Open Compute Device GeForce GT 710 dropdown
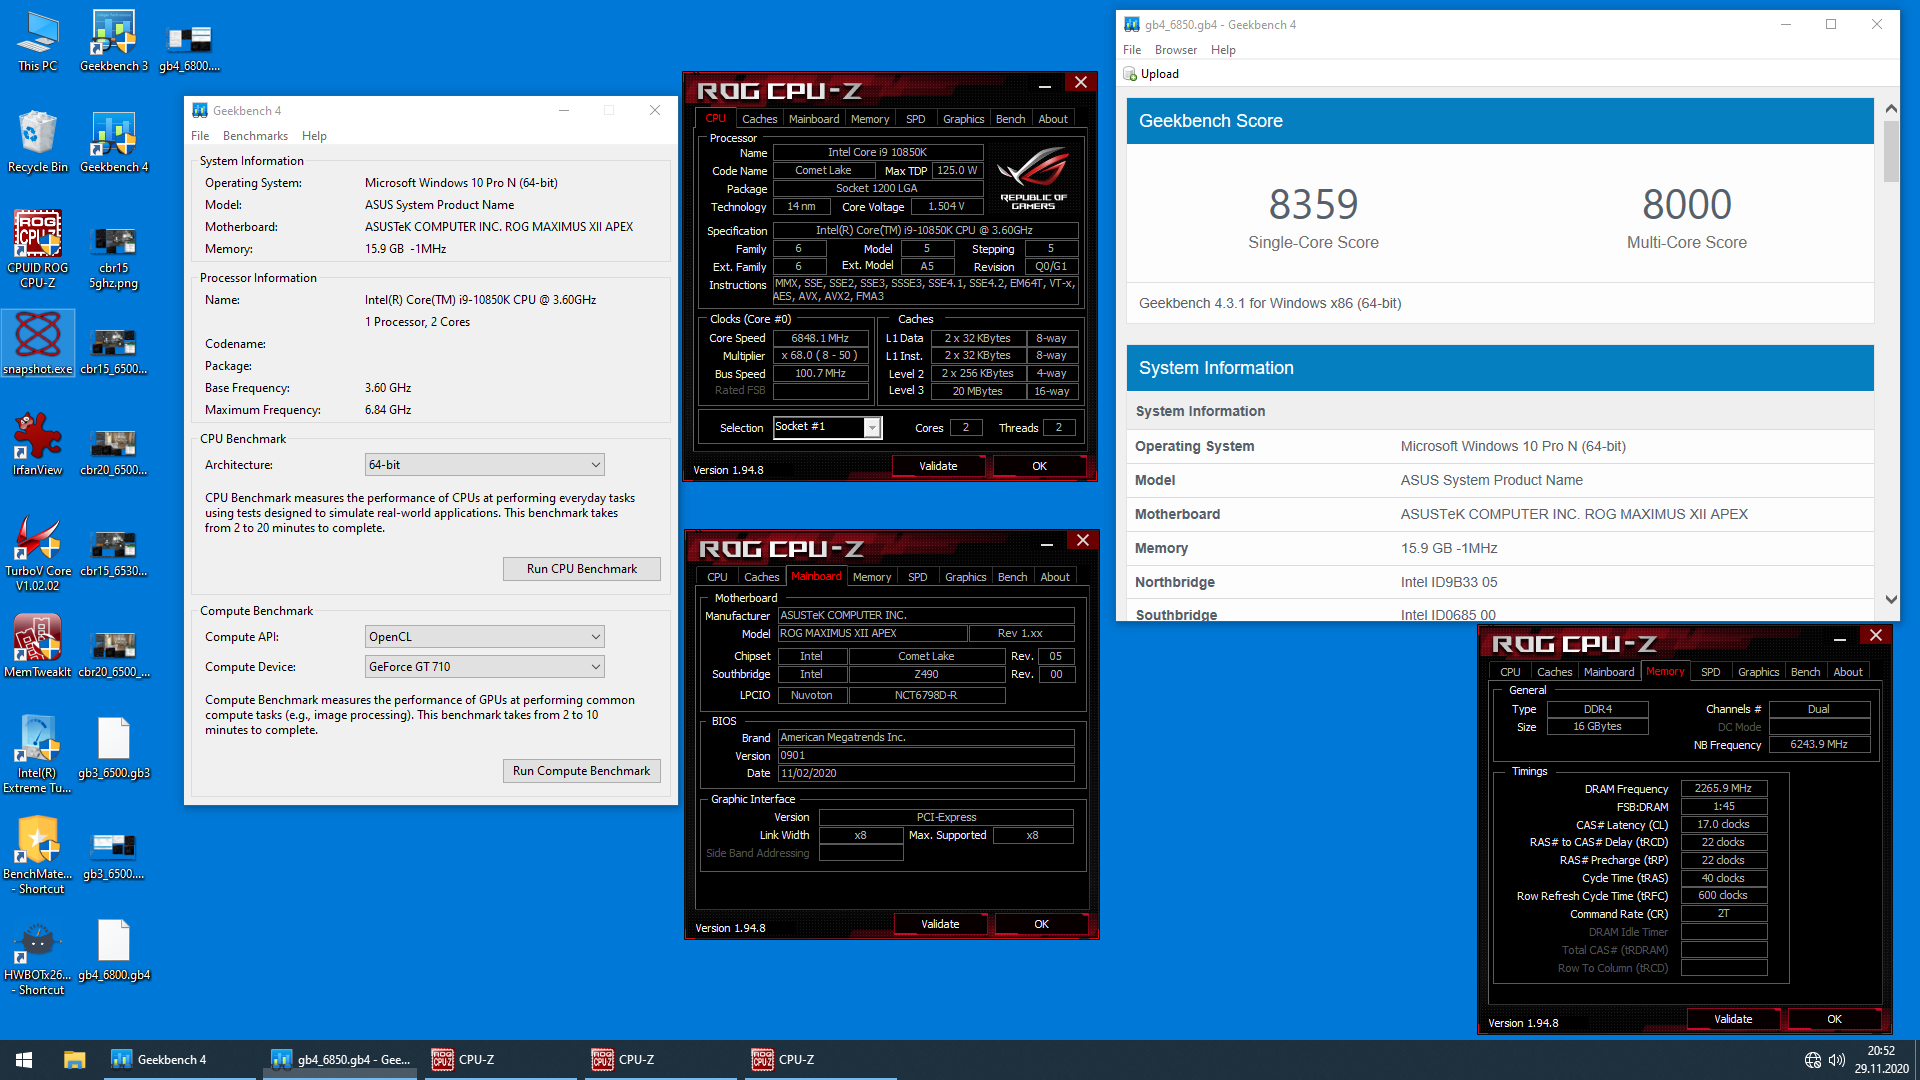 pyautogui.click(x=485, y=667)
